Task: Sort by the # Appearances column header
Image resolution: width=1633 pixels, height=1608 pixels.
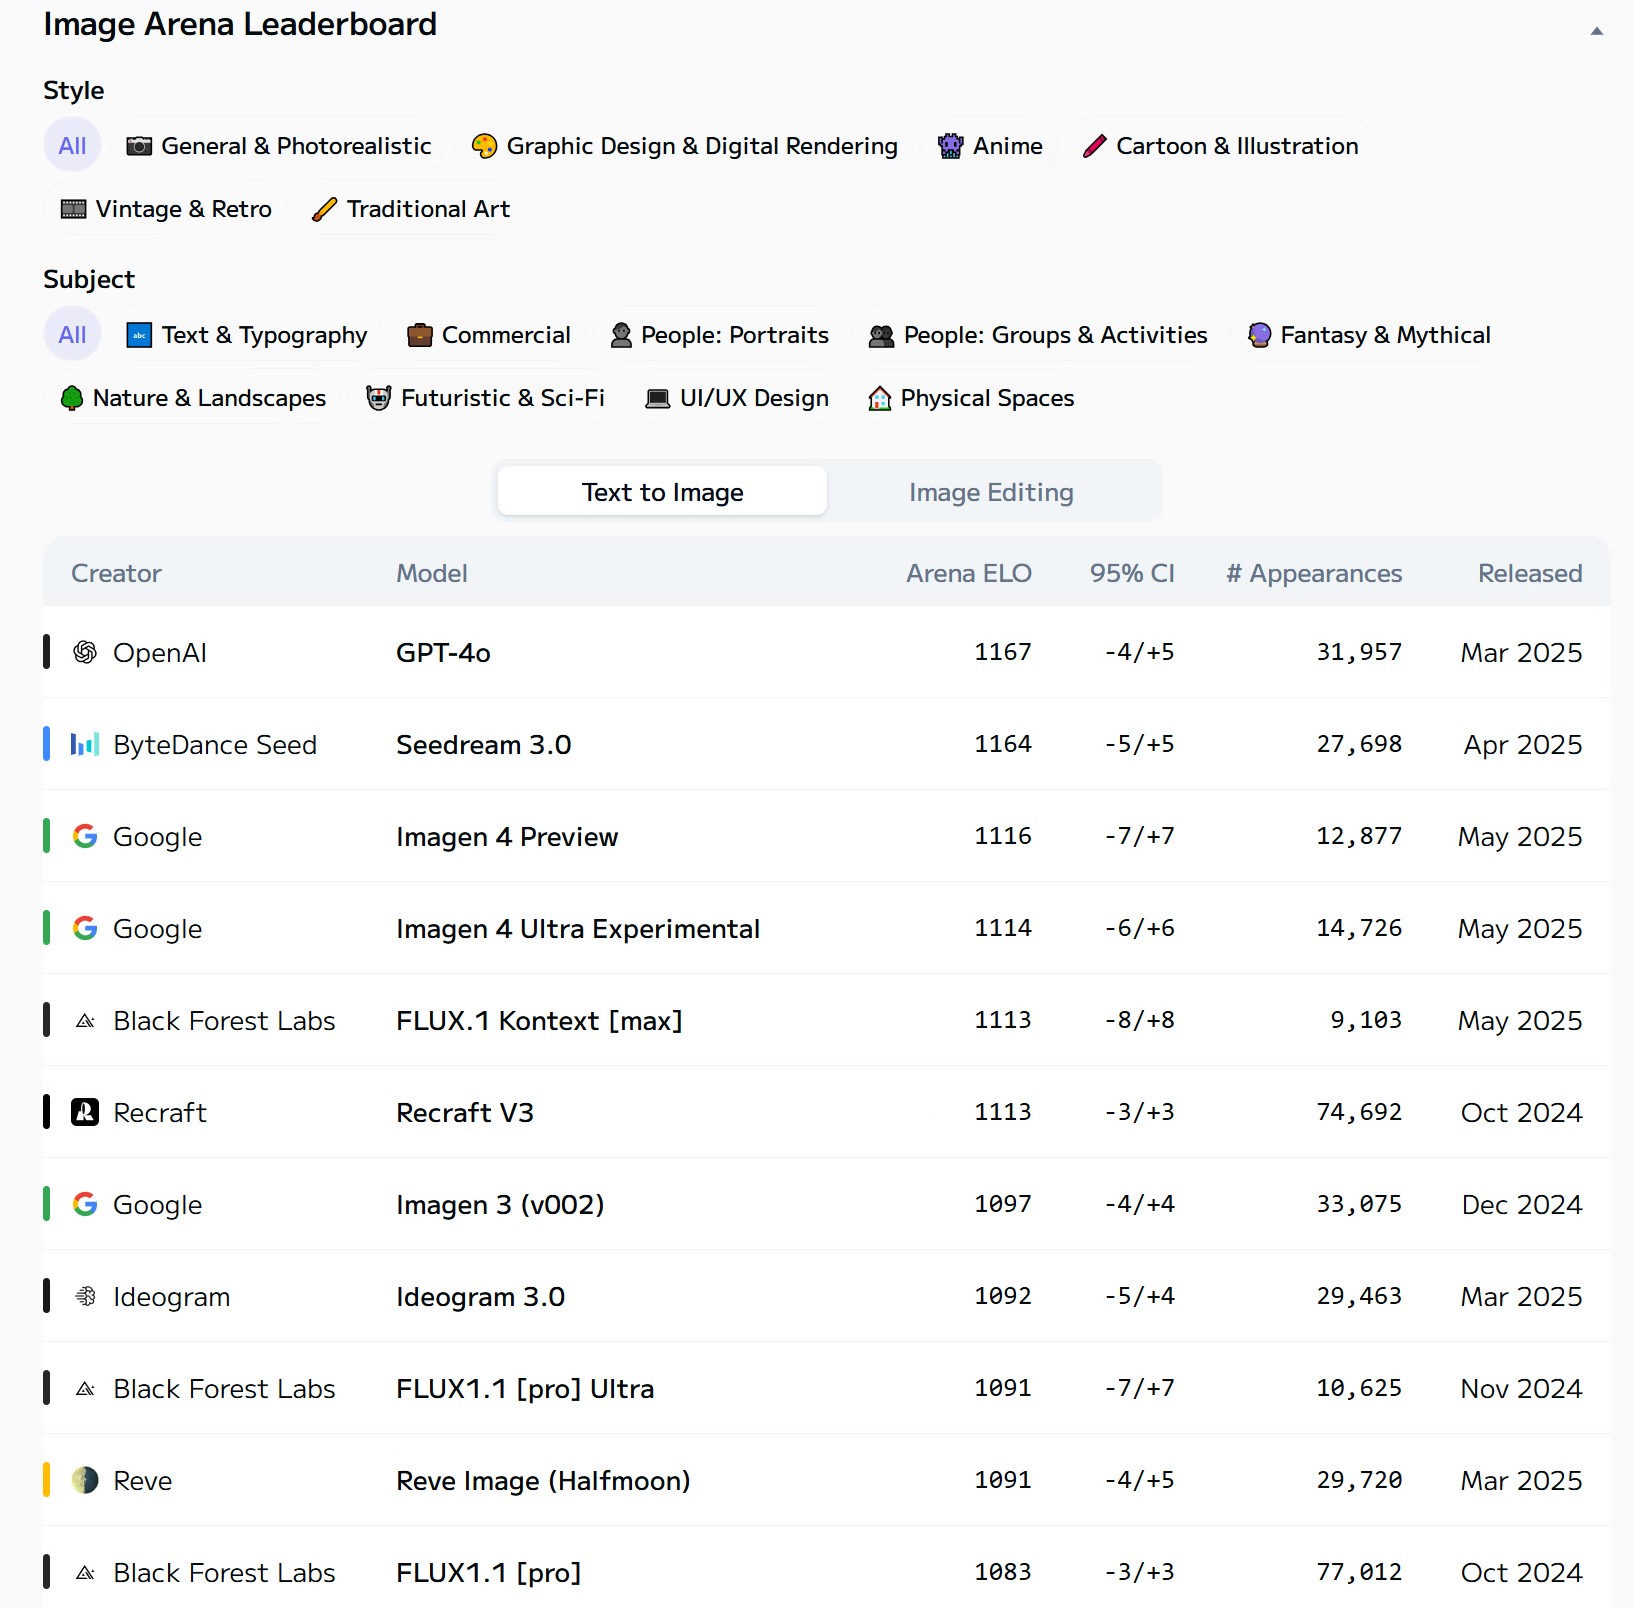Action: click(1314, 573)
